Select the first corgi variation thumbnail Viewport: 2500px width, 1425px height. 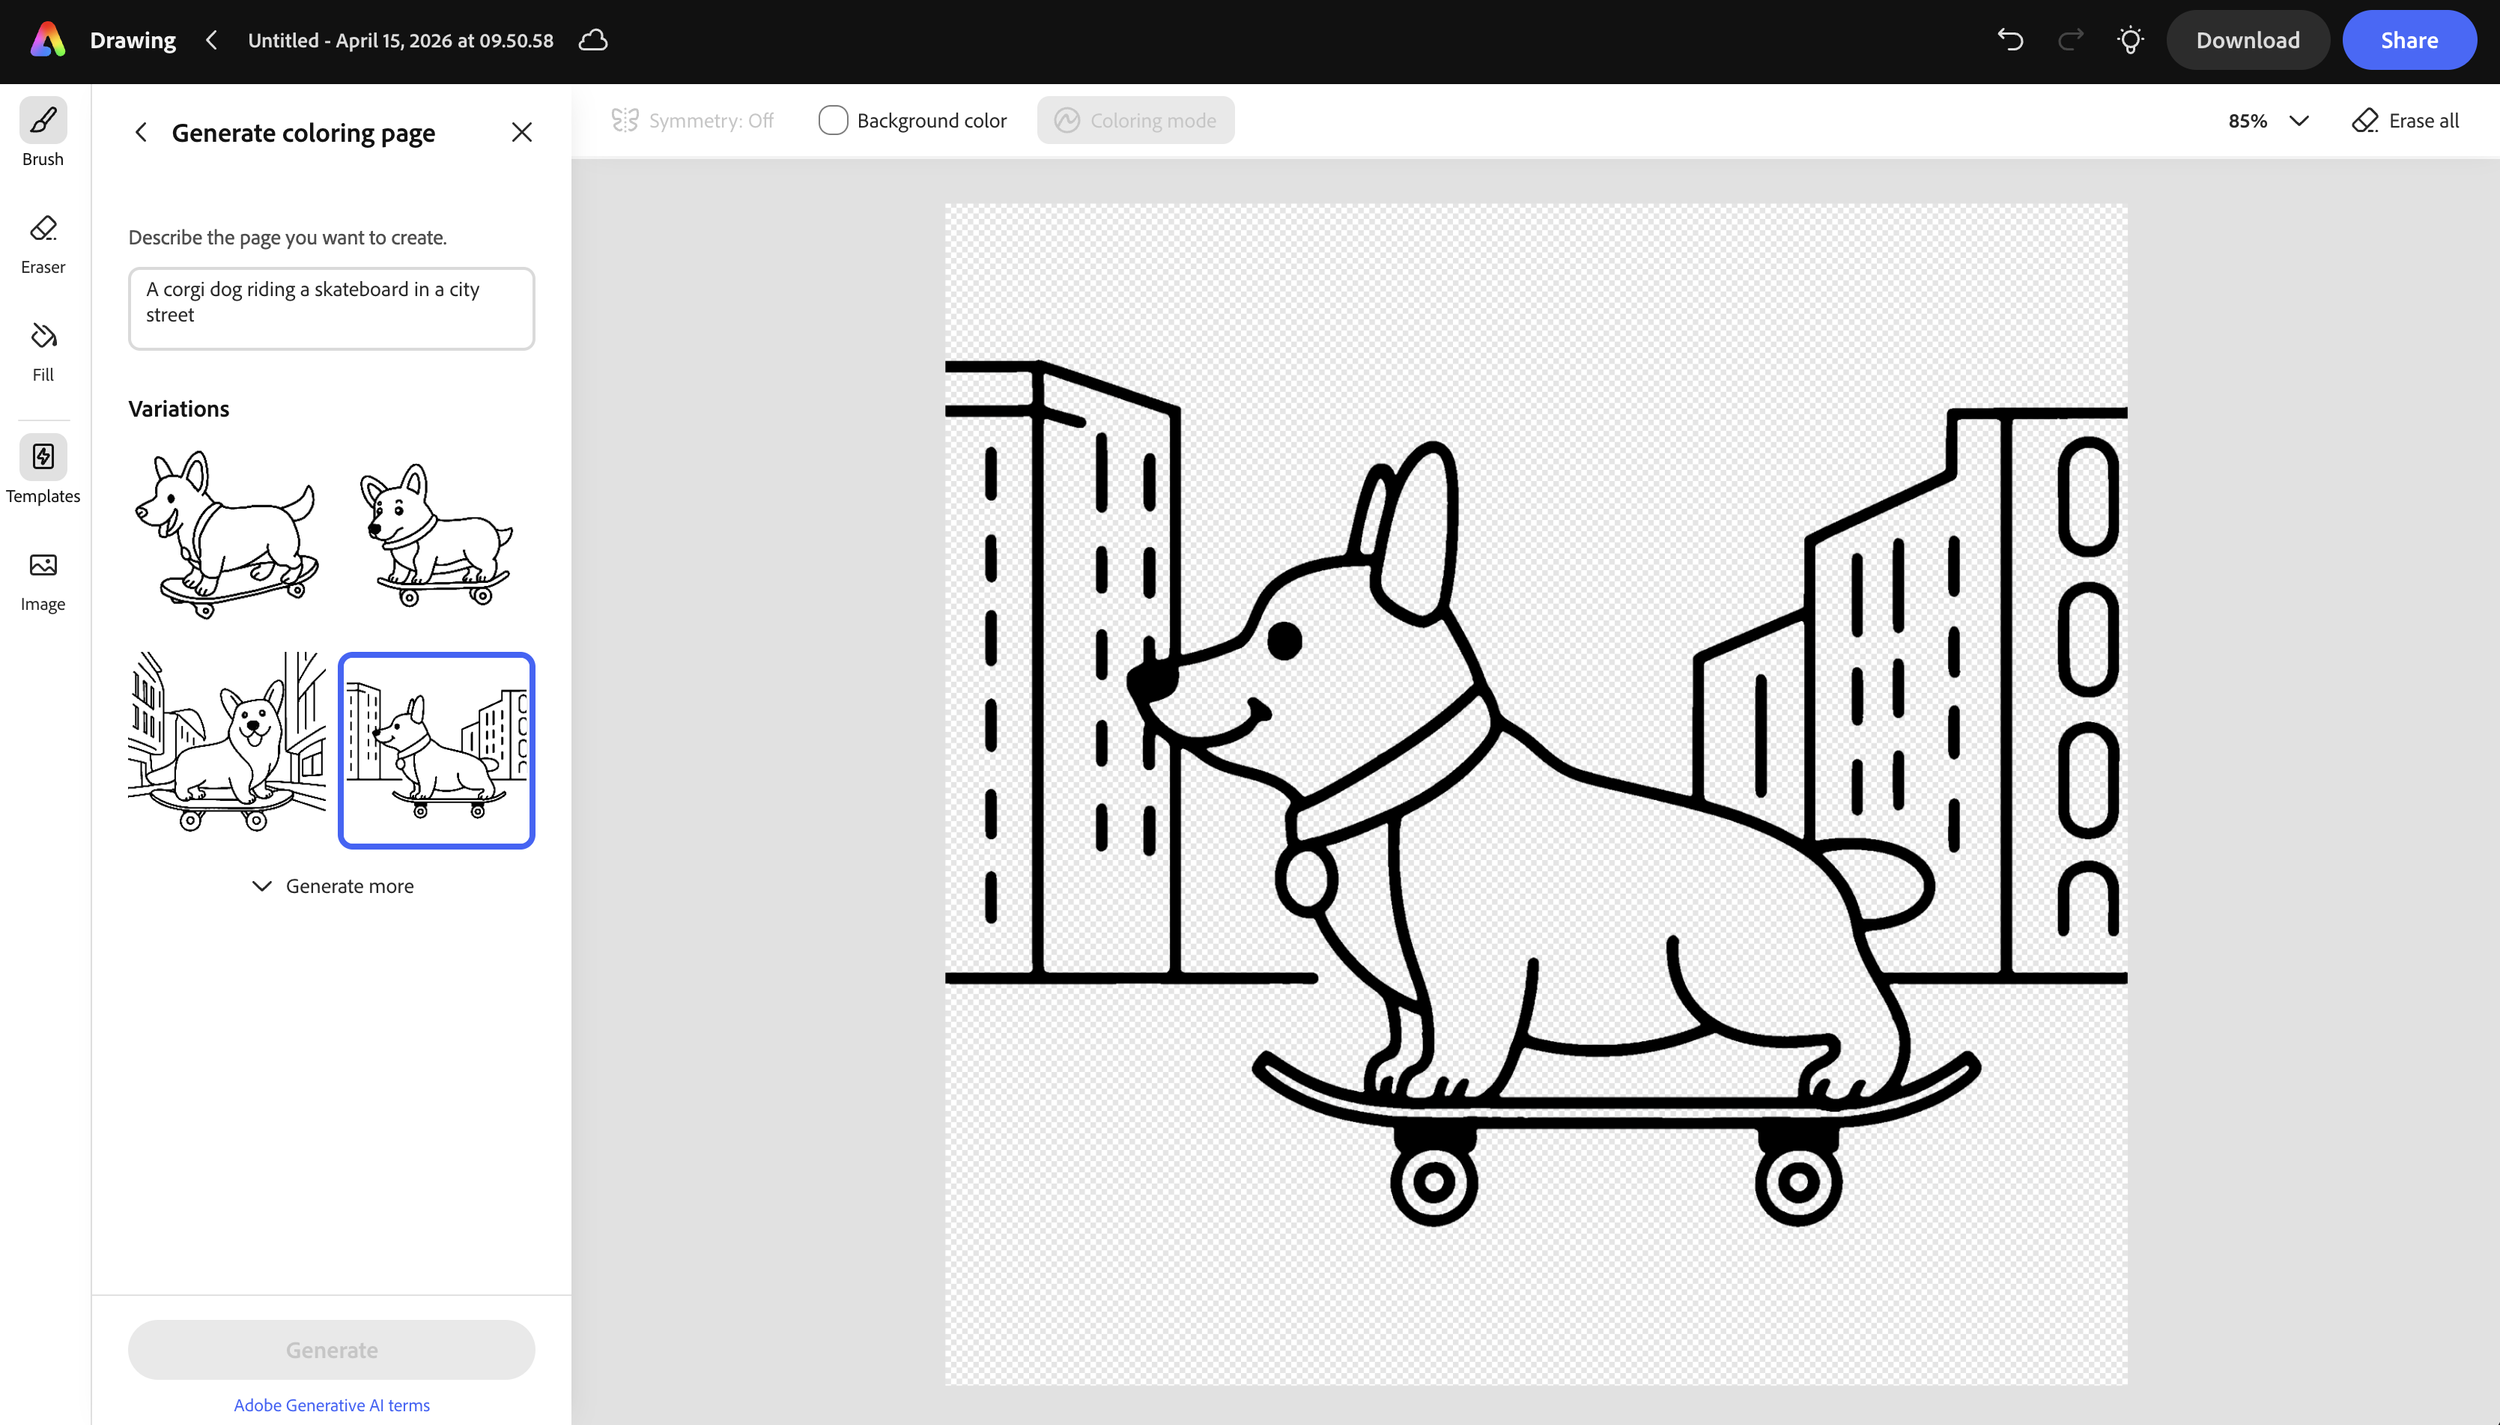tap(227, 534)
